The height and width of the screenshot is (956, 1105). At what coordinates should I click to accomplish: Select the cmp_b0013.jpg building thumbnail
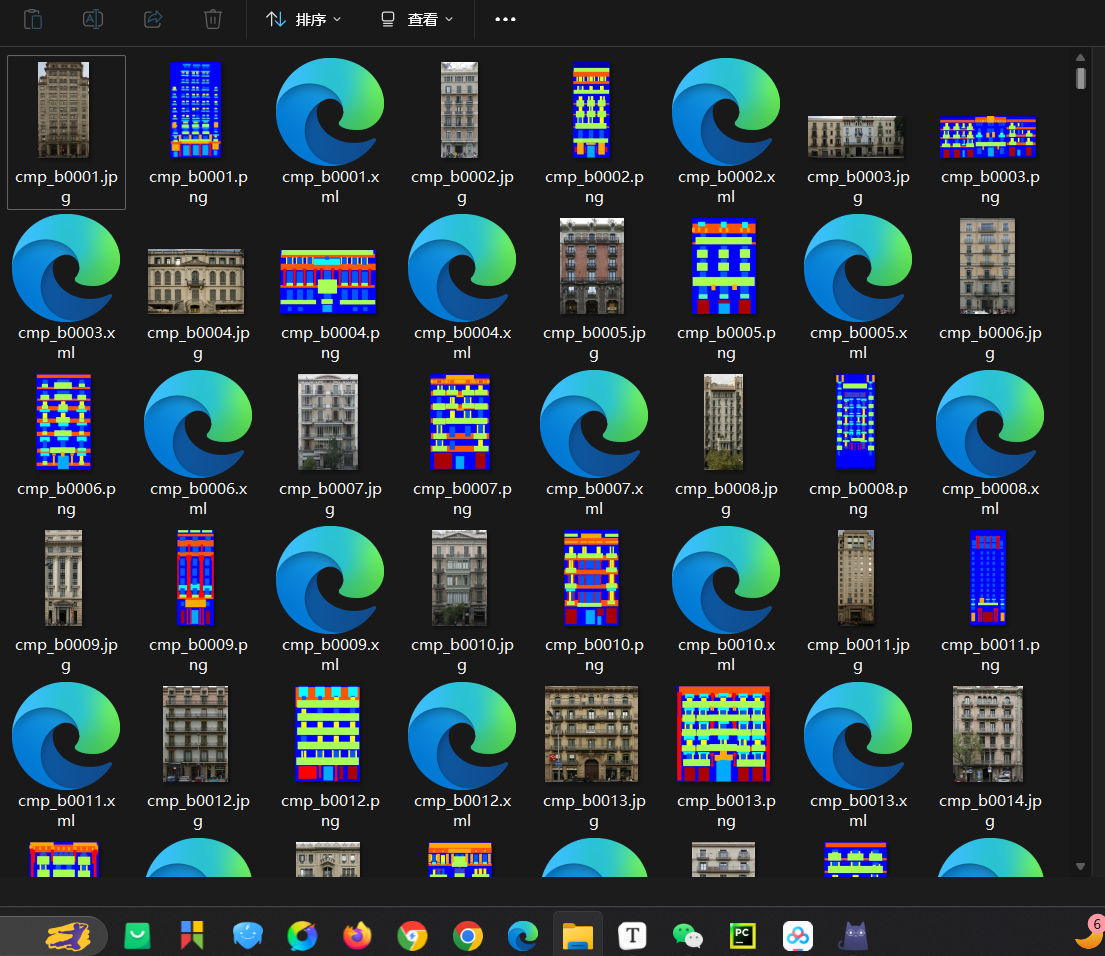coord(591,734)
